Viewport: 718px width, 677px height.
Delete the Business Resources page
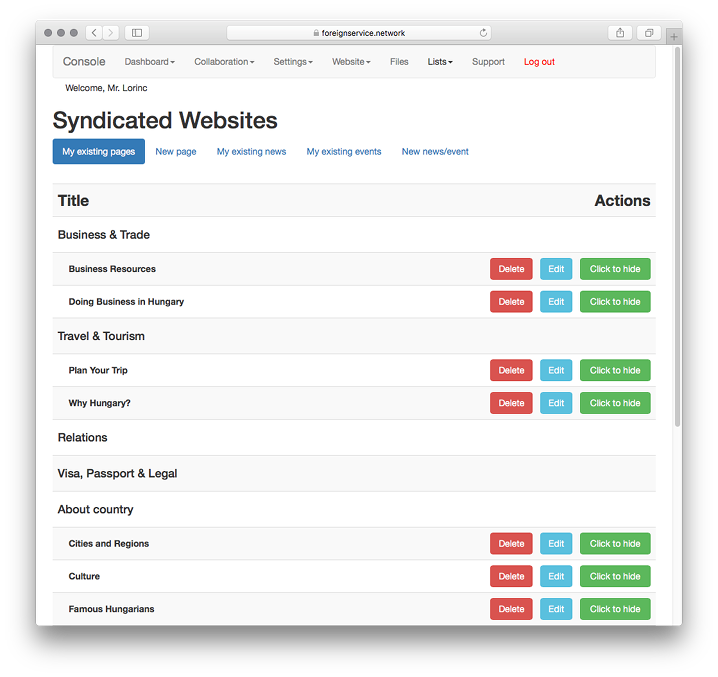click(511, 269)
